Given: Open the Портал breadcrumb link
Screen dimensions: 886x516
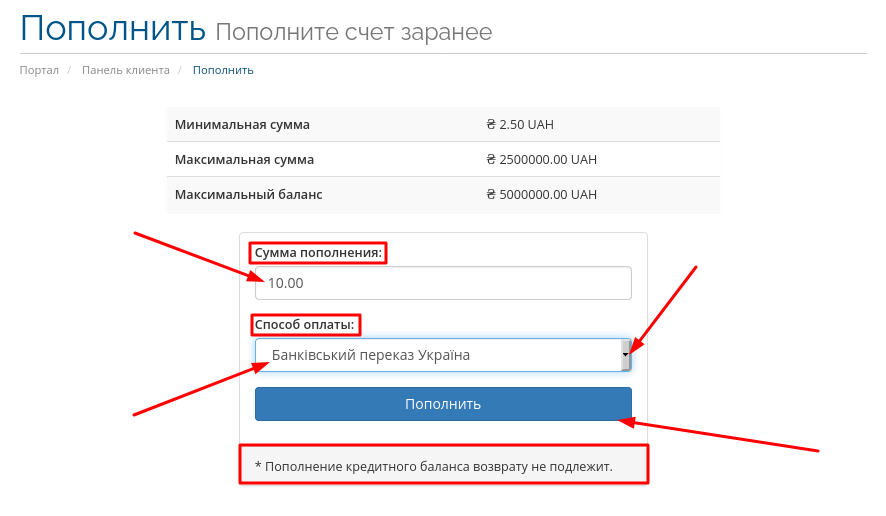Looking at the screenshot, I should 39,70.
